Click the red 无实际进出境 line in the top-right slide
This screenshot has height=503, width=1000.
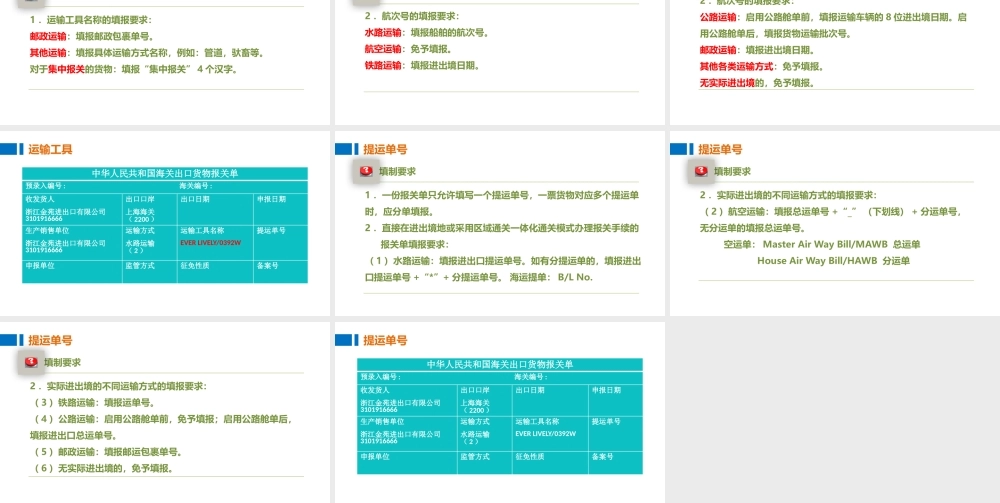[756, 83]
